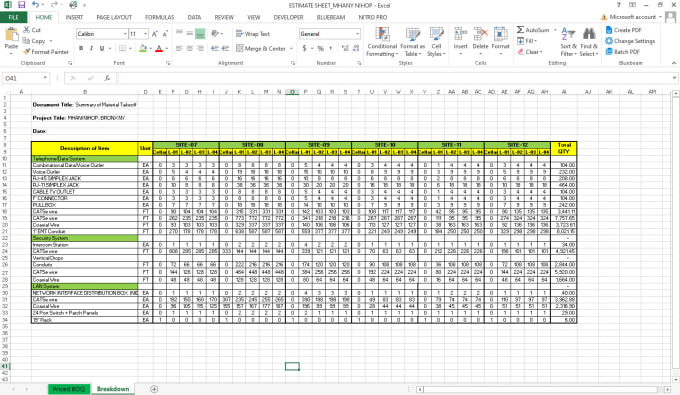
Task: Click the Save icon in quick access toolbar
Action: 21,5
